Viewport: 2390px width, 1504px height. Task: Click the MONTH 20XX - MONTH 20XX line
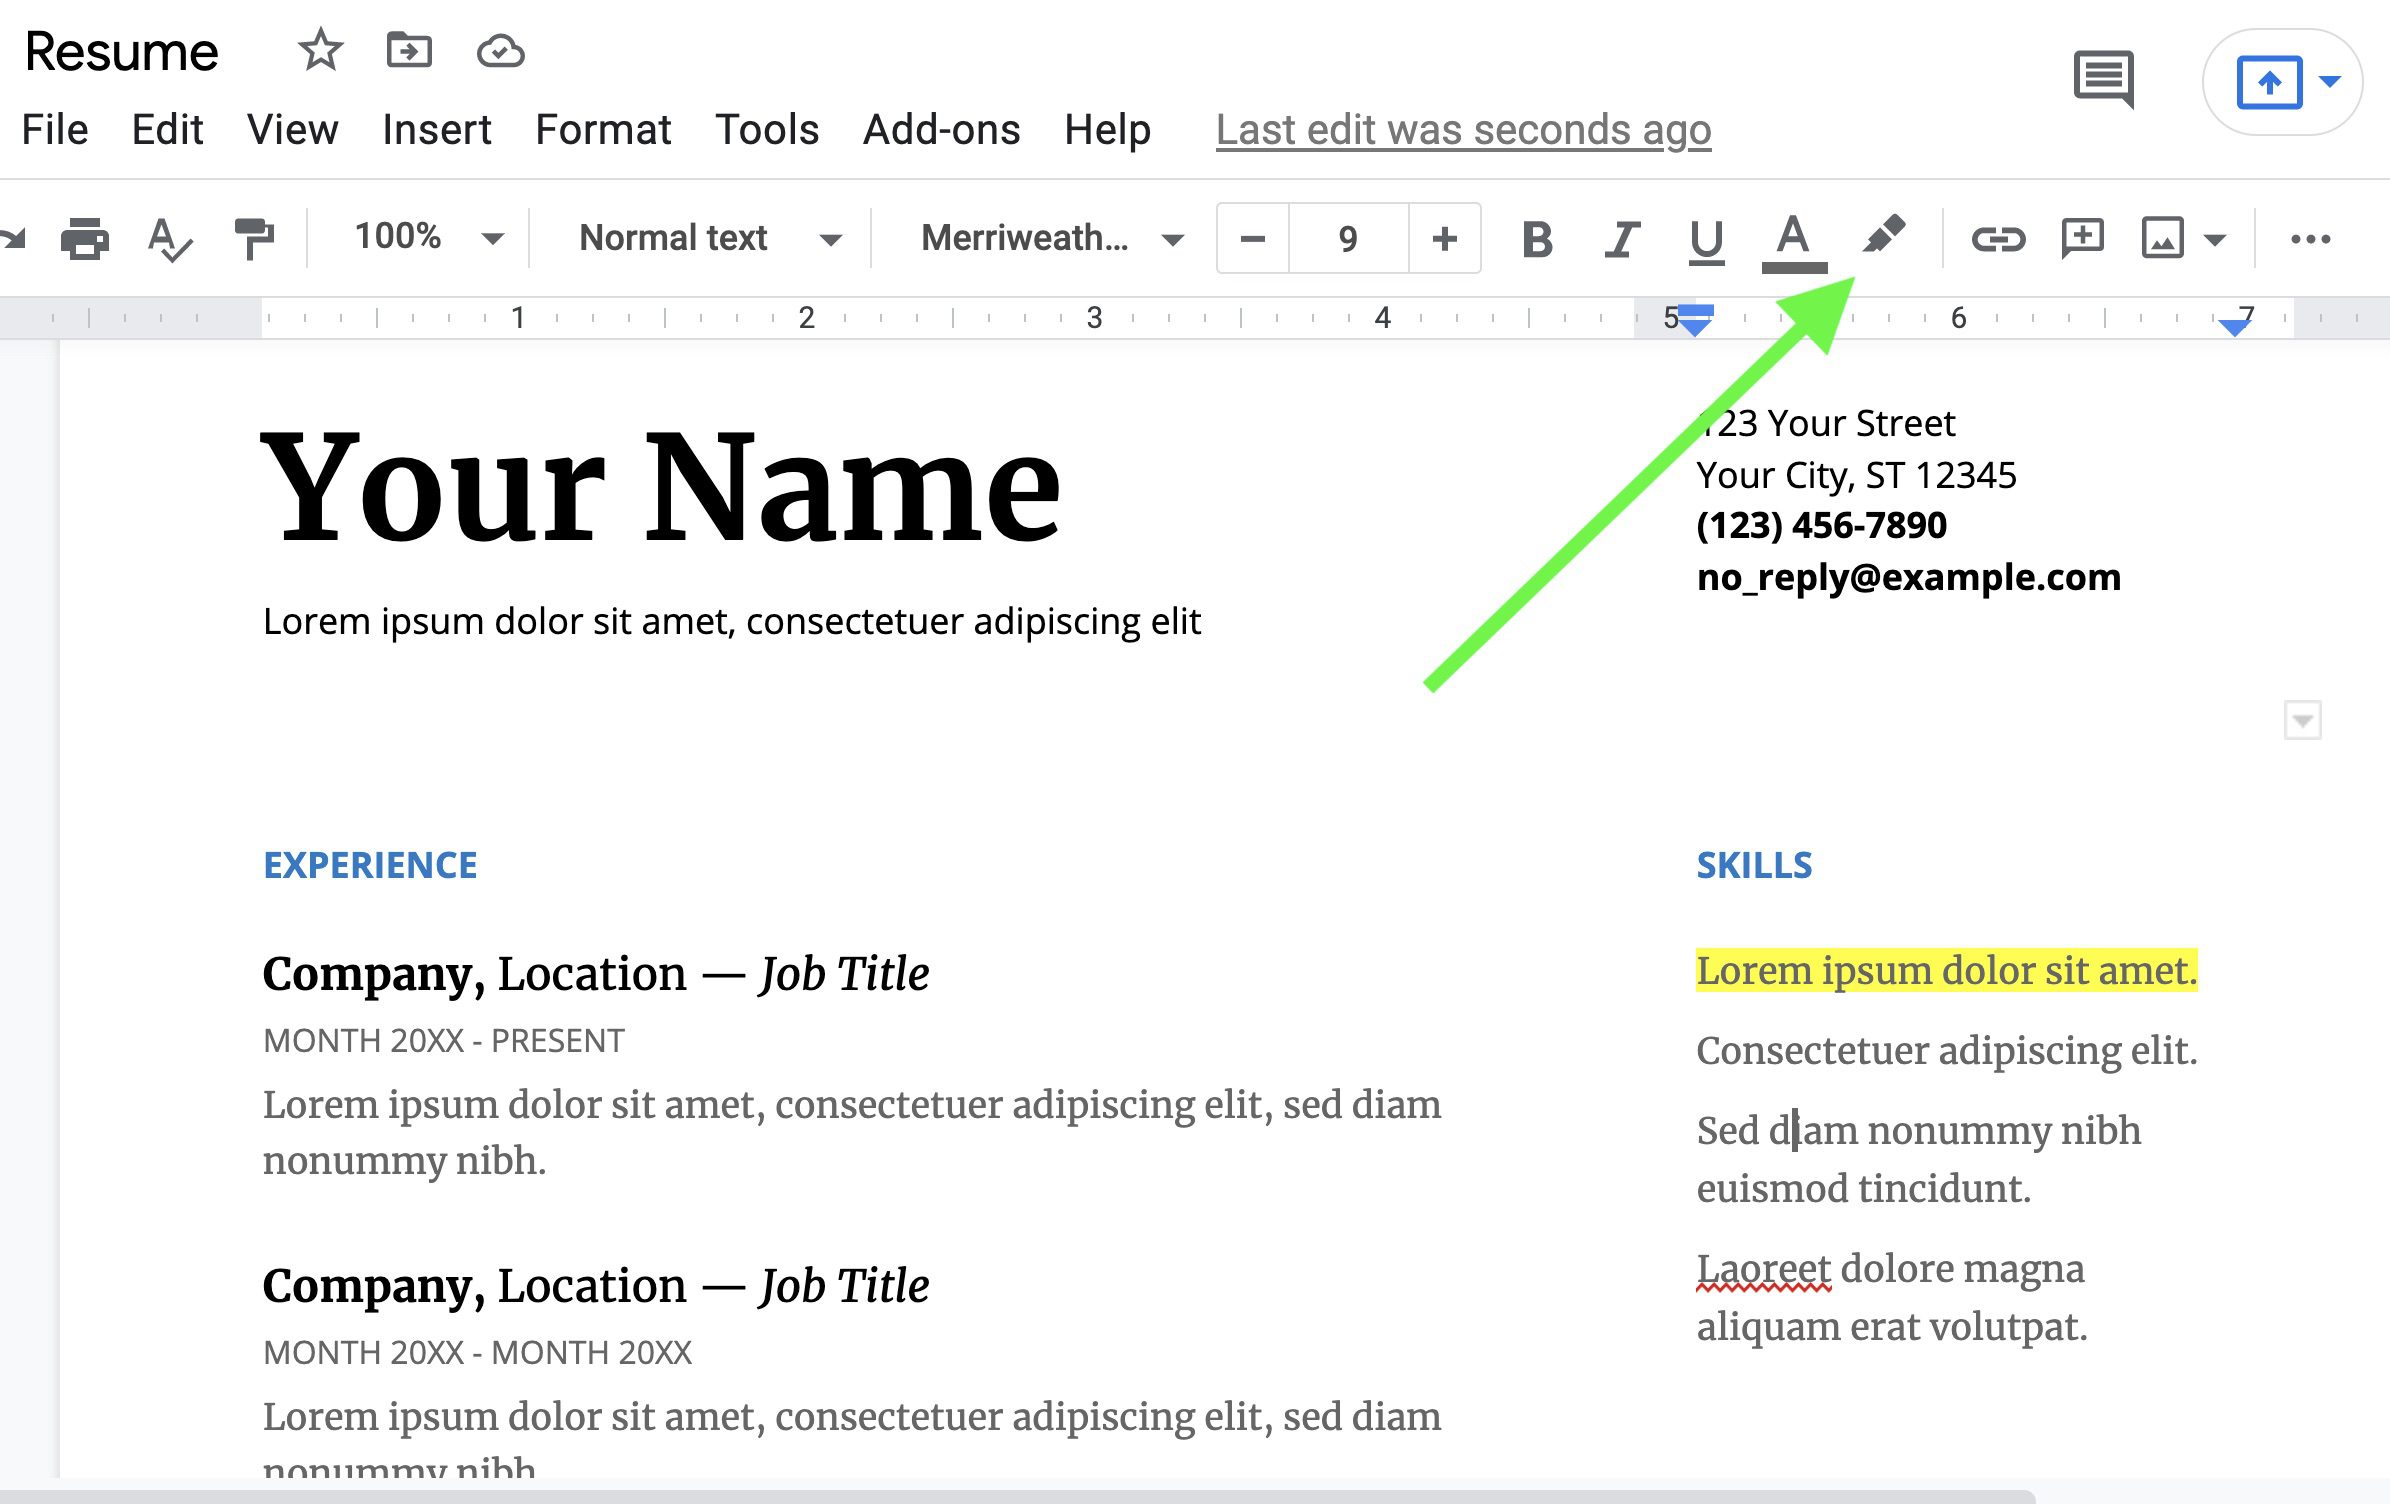[477, 1353]
